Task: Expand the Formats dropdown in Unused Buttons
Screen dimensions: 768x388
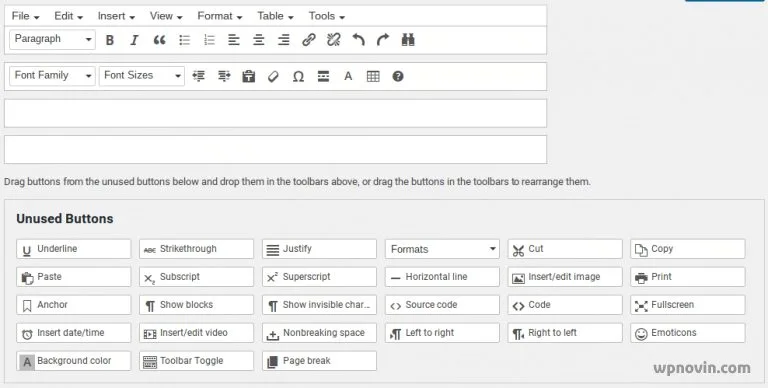Action: (442, 249)
